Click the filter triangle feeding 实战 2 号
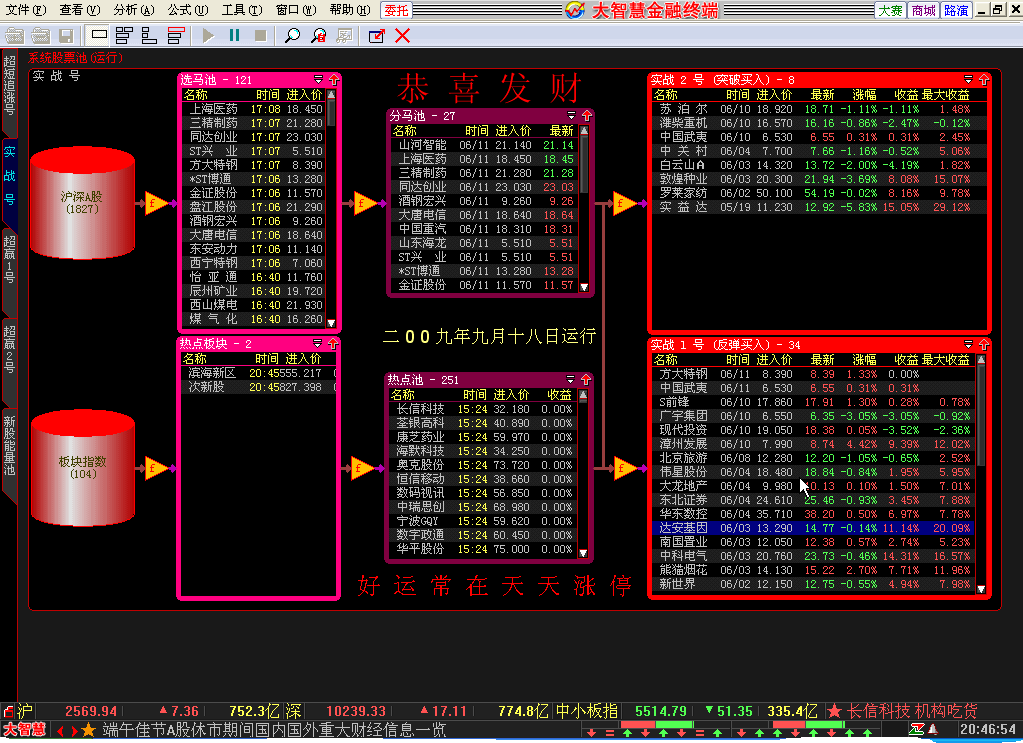The width and height of the screenshot is (1023, 743). click(626, 204)
